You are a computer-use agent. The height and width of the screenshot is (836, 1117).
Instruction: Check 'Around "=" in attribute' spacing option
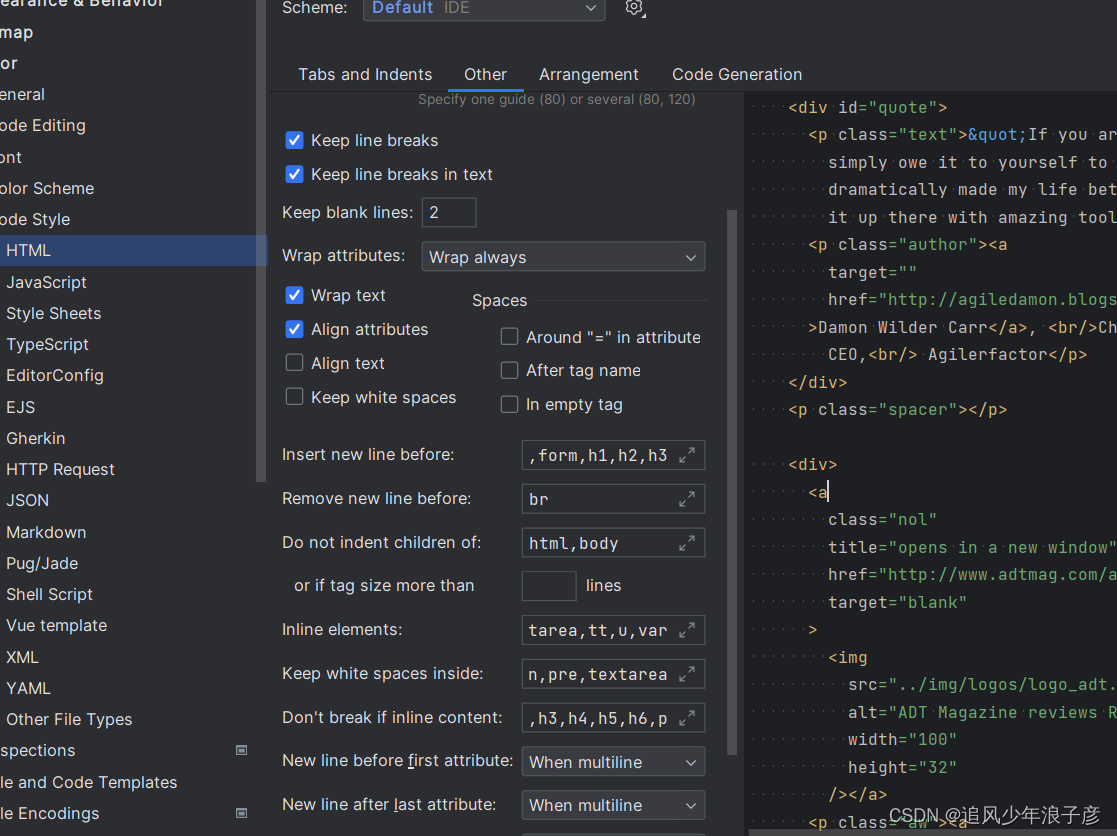point(509,337)
